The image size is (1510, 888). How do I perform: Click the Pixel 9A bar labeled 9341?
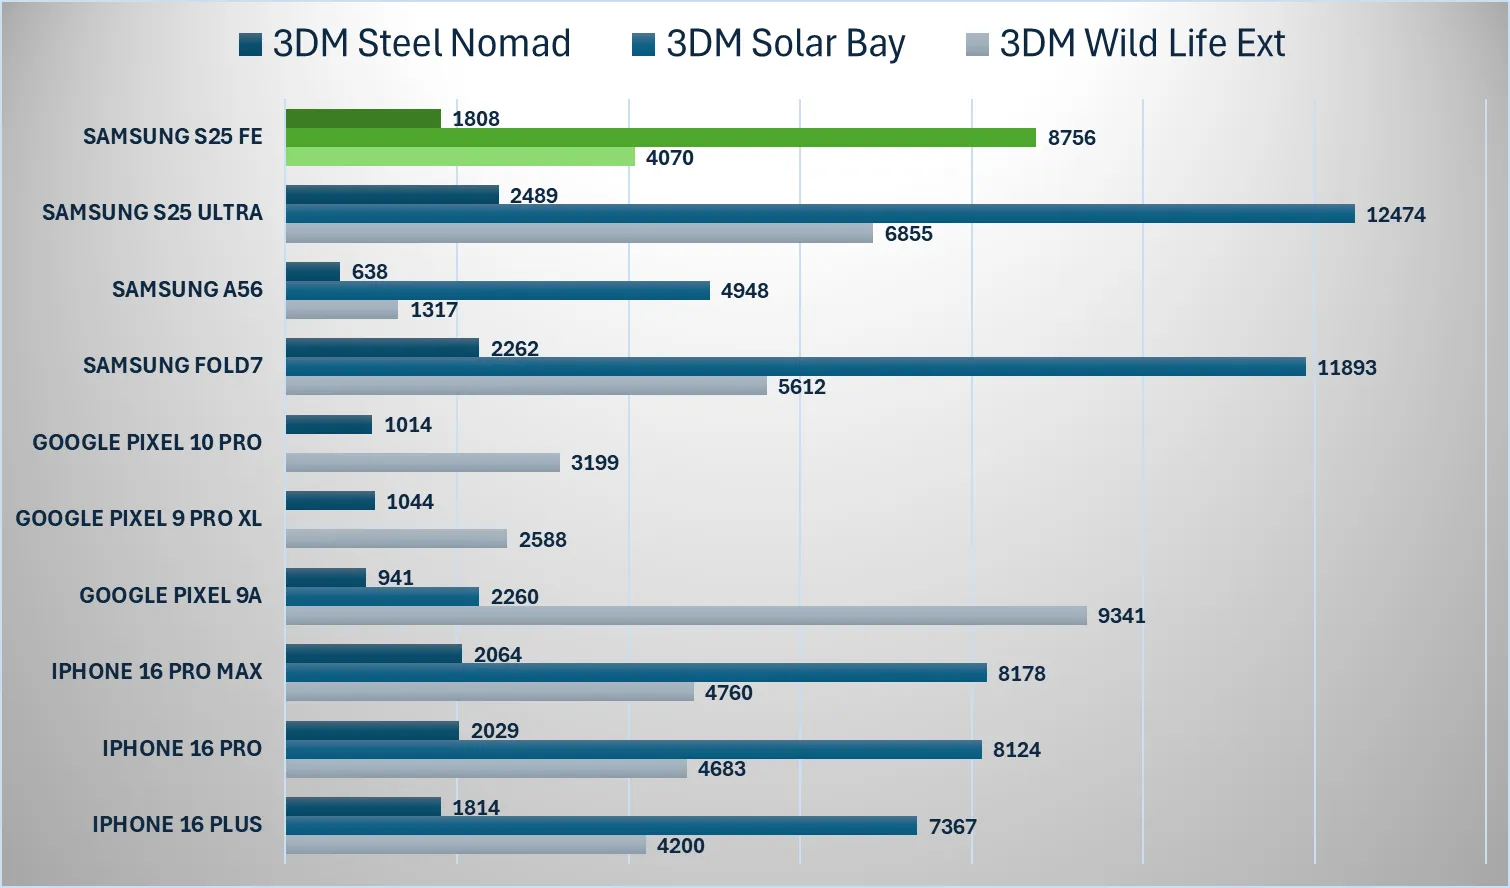click(x=686, y=616)
